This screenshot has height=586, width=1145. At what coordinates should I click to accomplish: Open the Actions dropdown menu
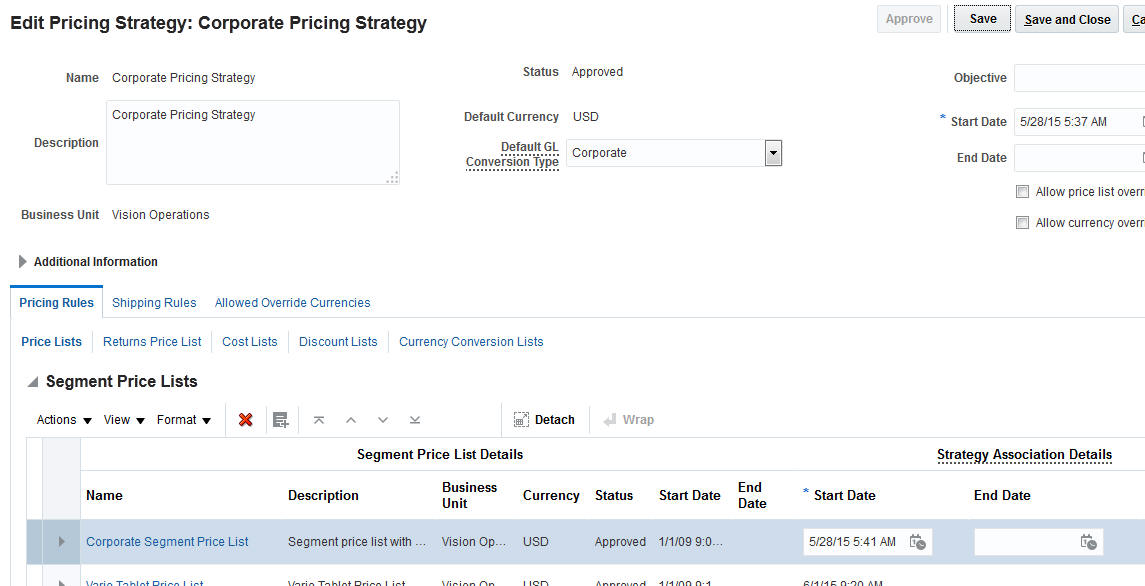[x=62, y=419]
